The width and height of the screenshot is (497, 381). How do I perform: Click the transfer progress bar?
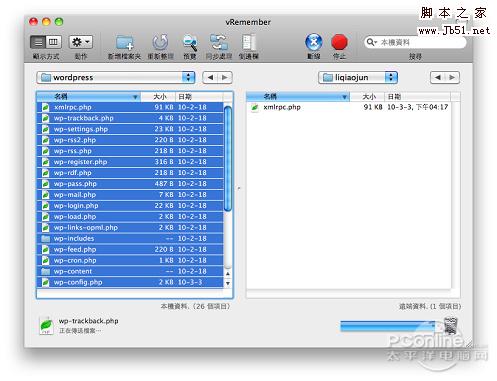click(x=388, y=326)
